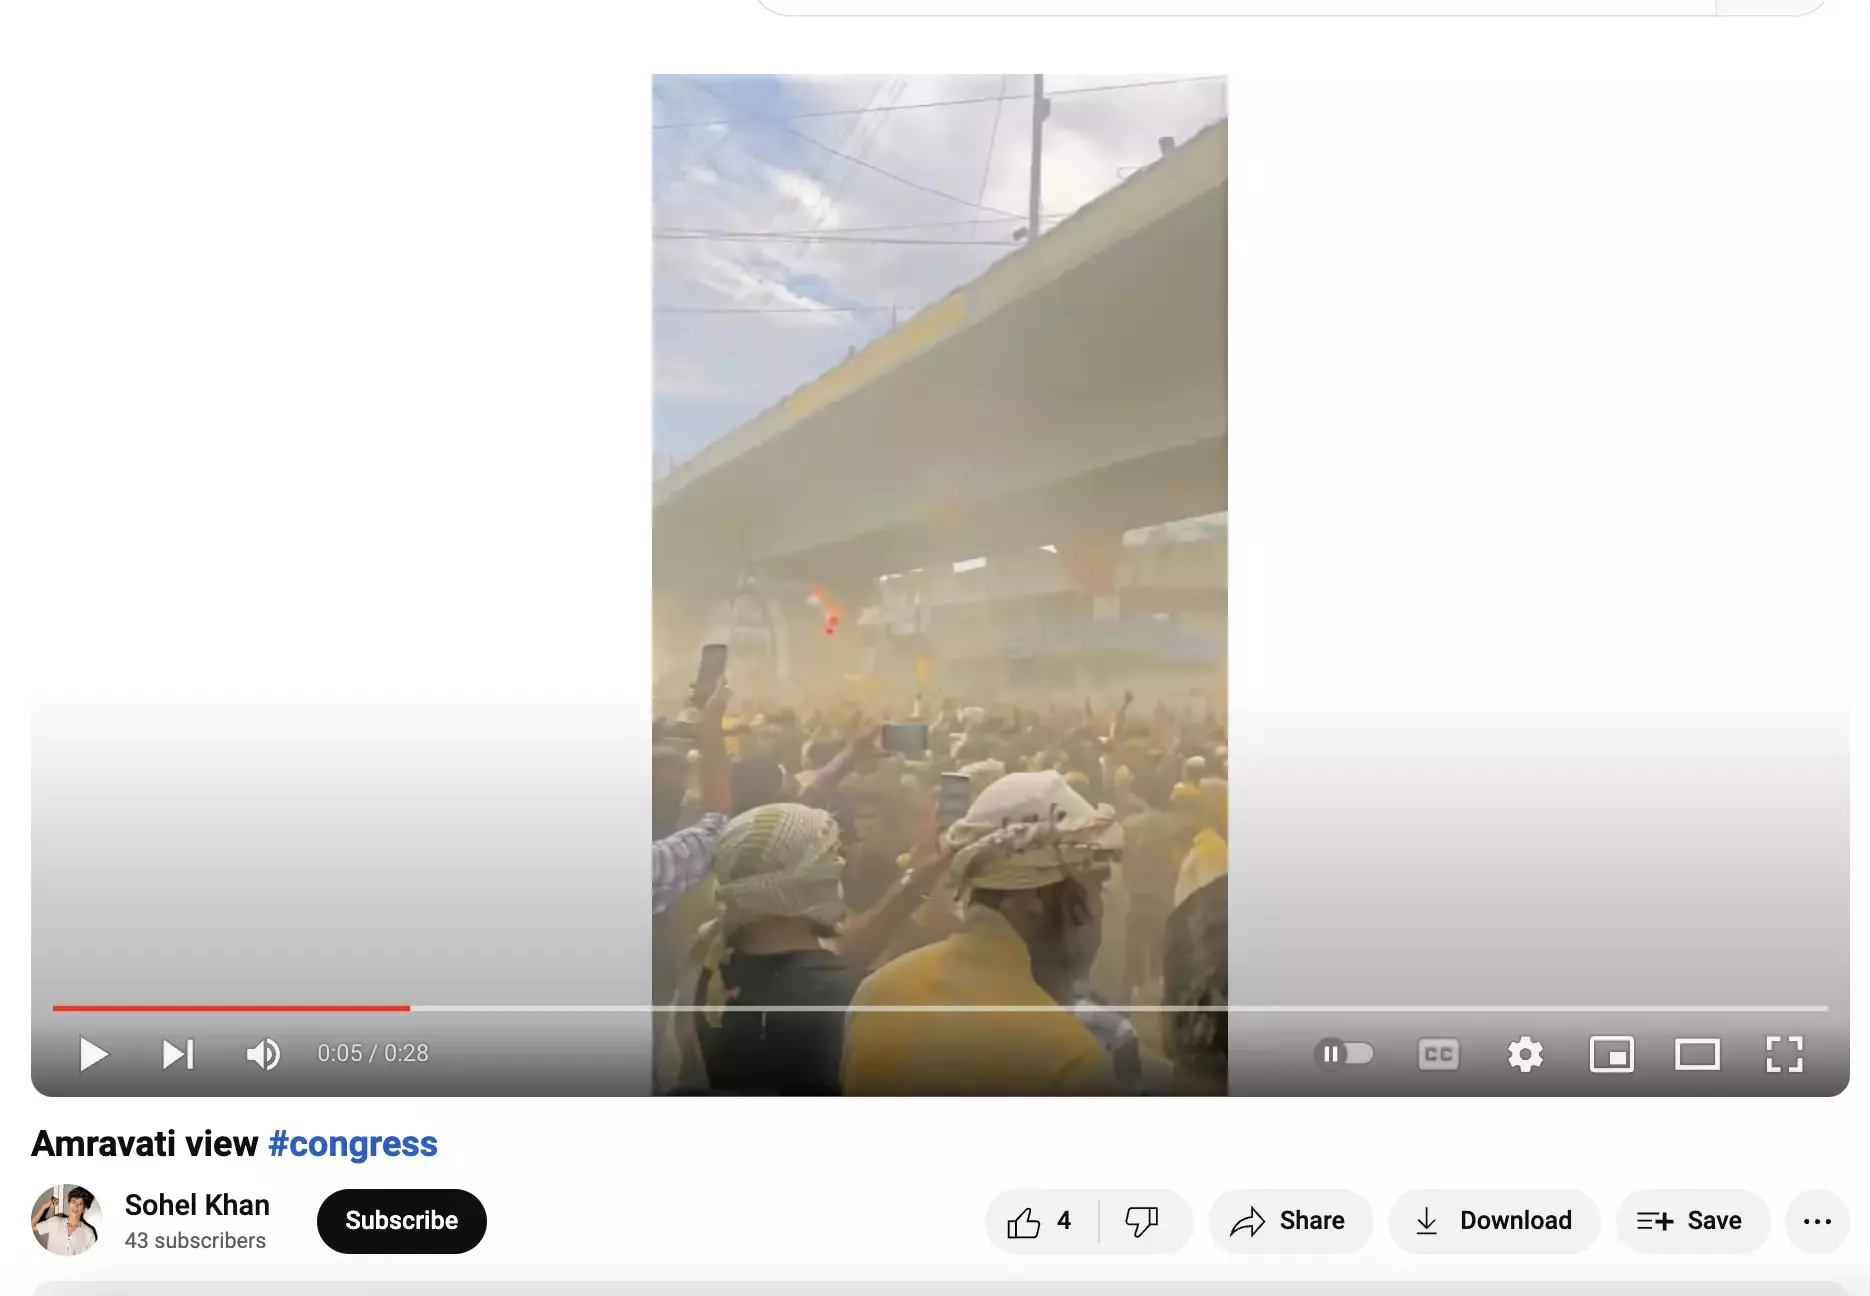
Task: Download the video
Action: click(x=1494, y=1221)
